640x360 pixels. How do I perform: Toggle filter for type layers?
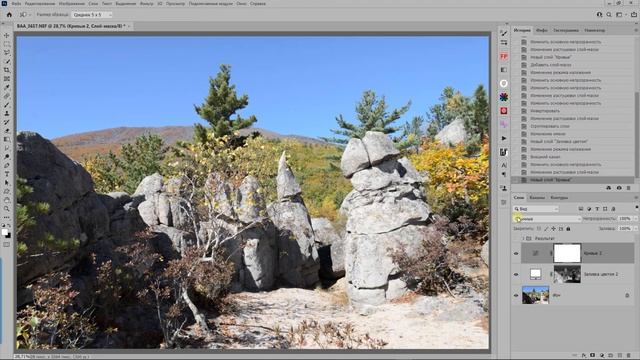click(x=597, y=209)
